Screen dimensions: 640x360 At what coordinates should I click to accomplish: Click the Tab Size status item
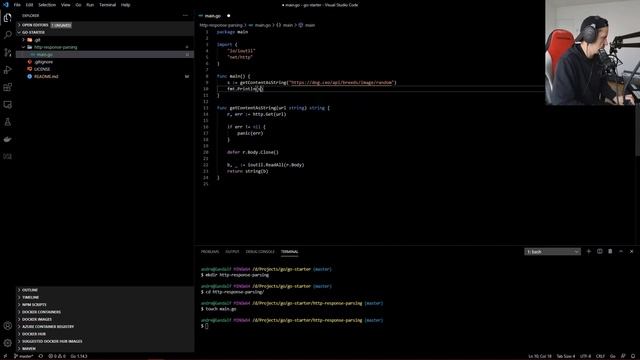click(566, 356)
